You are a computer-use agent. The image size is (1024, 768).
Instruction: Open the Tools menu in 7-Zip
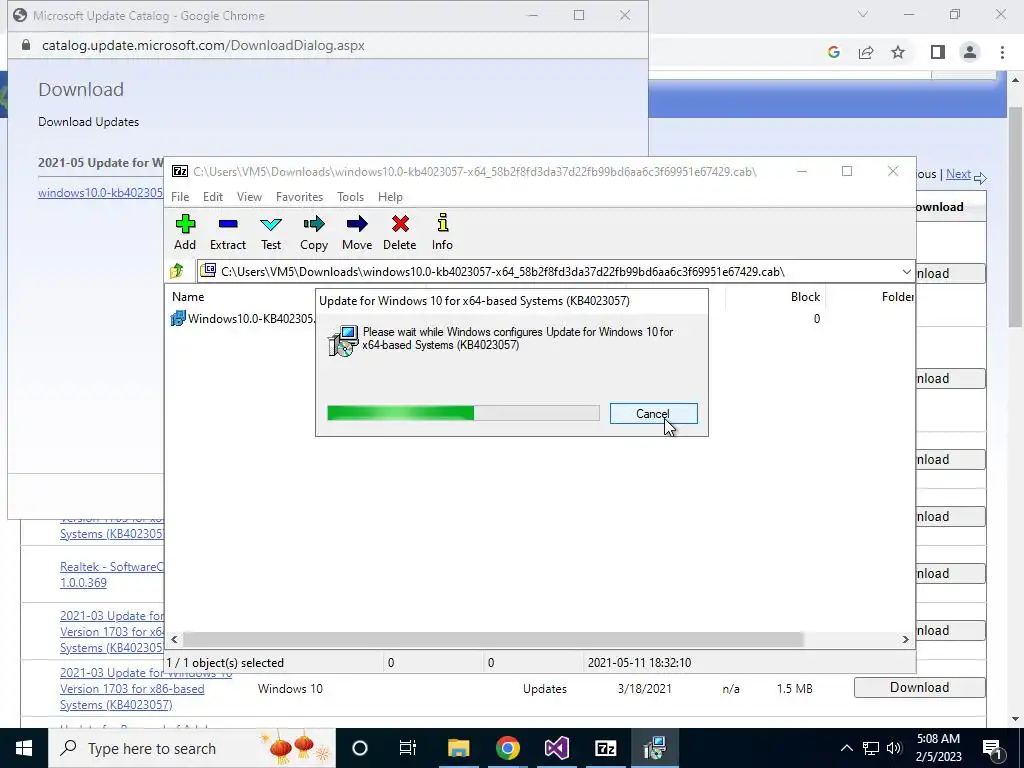[350, 197]
